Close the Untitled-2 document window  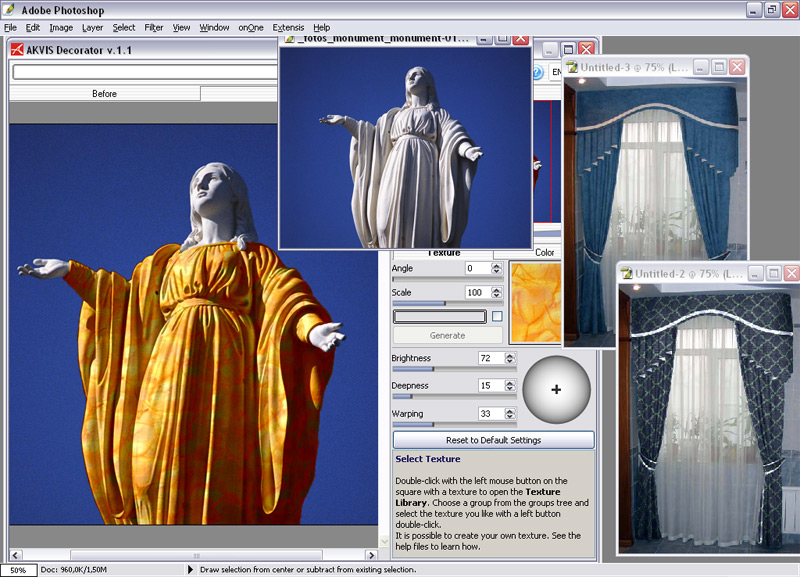792,273
